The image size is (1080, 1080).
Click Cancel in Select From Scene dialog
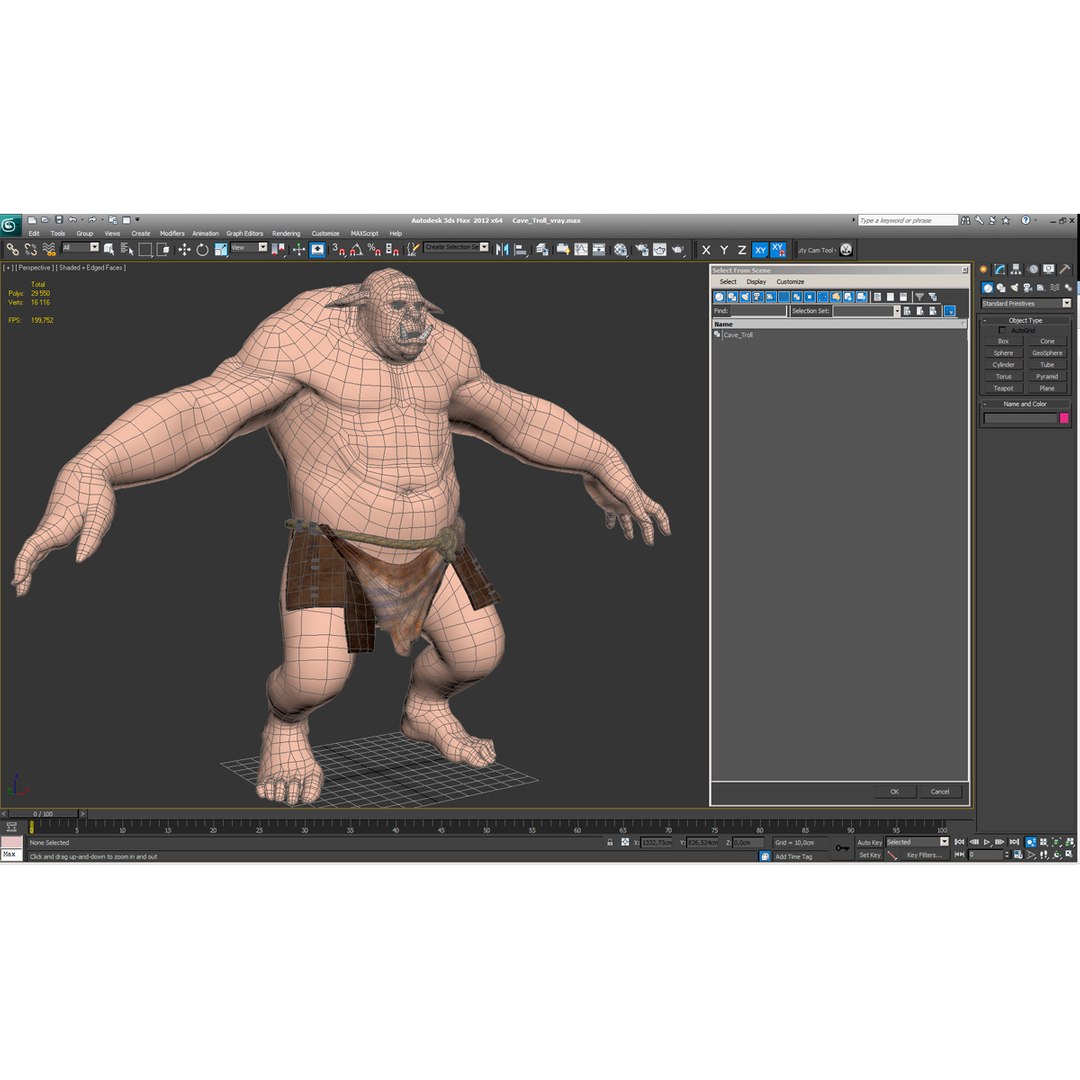tap(940, 791)
